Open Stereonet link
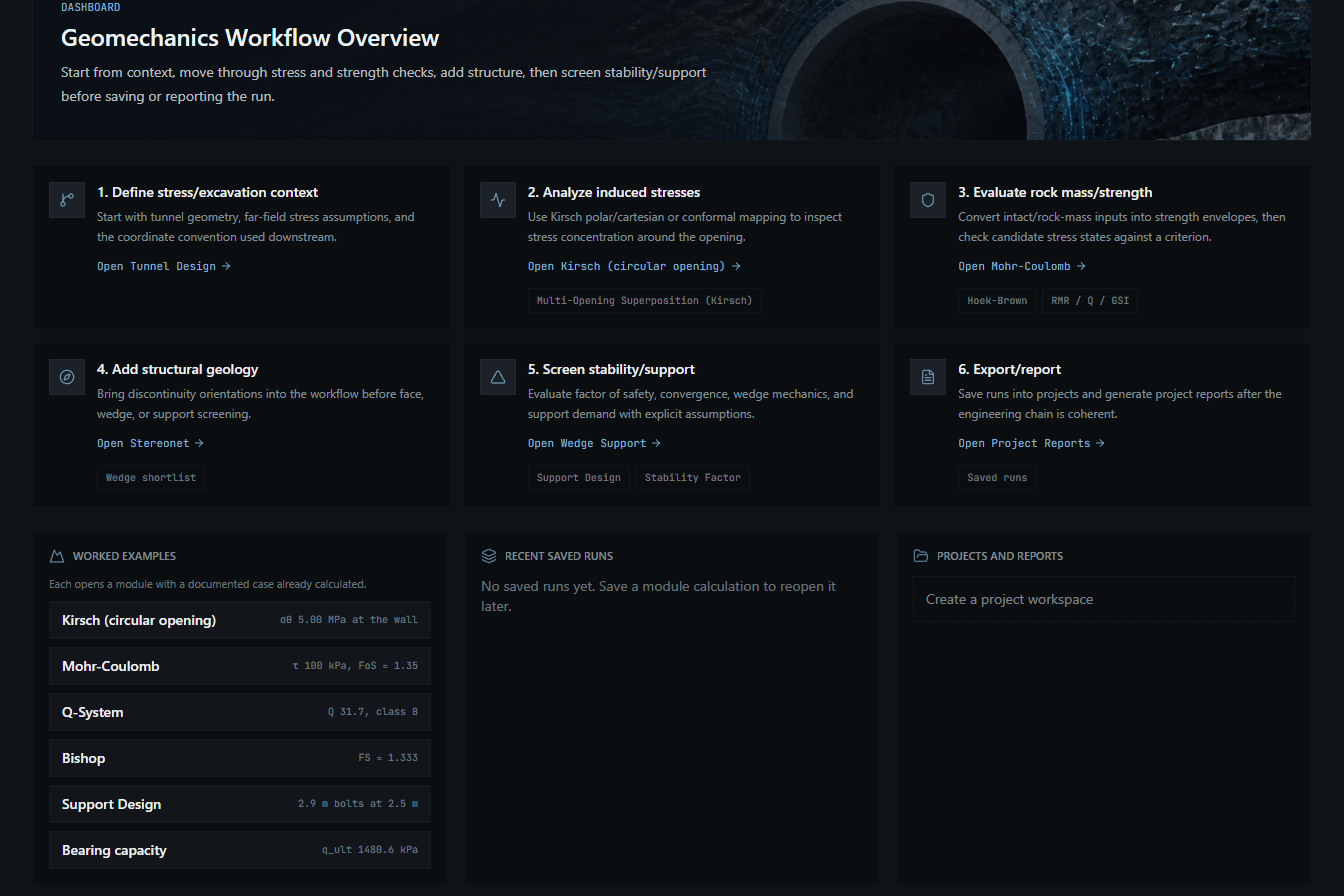The height and width of the screenshot is (896, 1344). pos(150,443)
